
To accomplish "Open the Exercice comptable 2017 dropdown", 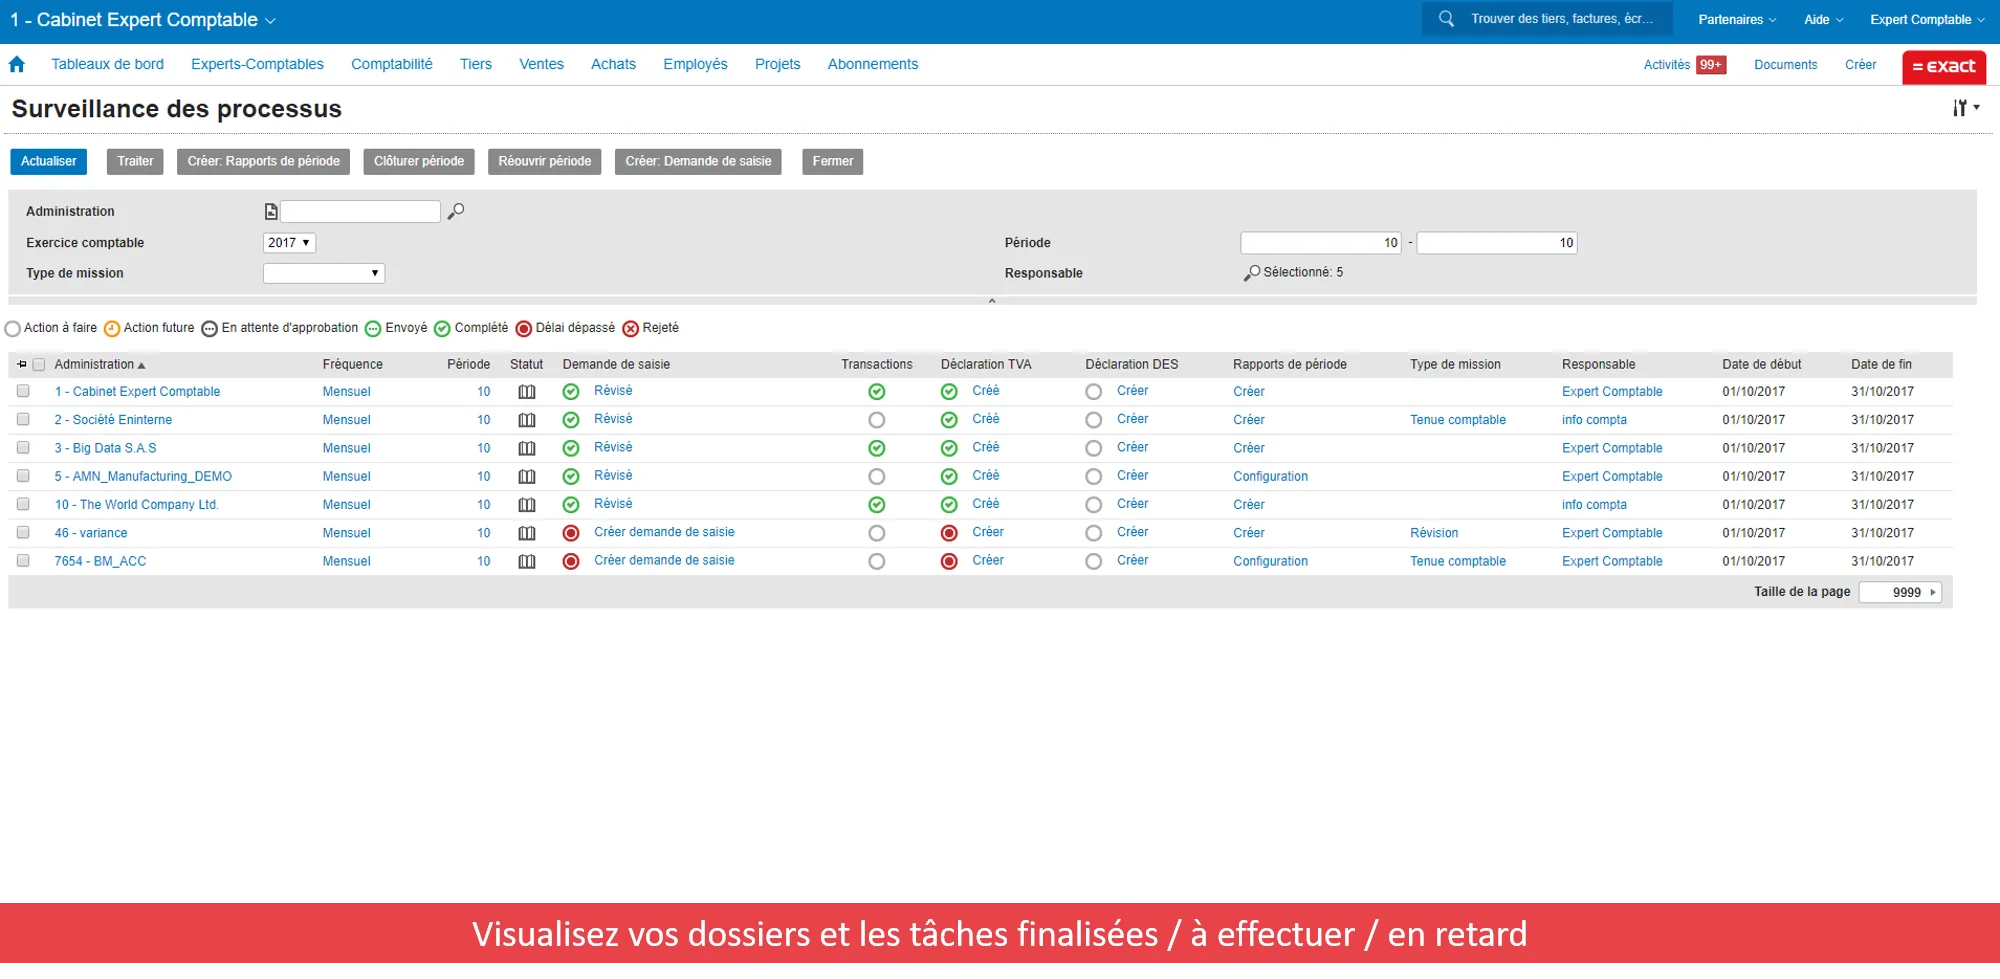I will [x=289, y=243].
